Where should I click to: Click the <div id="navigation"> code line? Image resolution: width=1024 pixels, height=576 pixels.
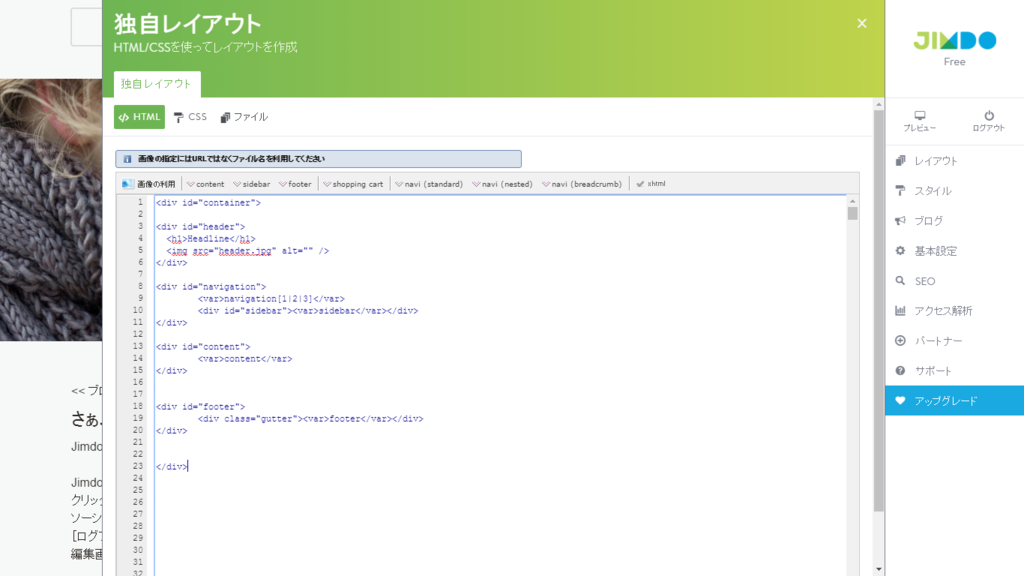(211, 287)
